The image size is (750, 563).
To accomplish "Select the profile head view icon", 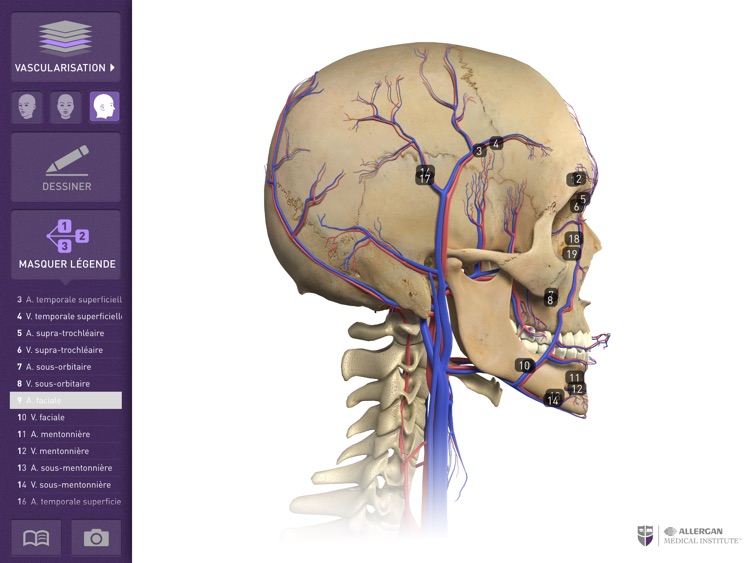I will (105, 107).
